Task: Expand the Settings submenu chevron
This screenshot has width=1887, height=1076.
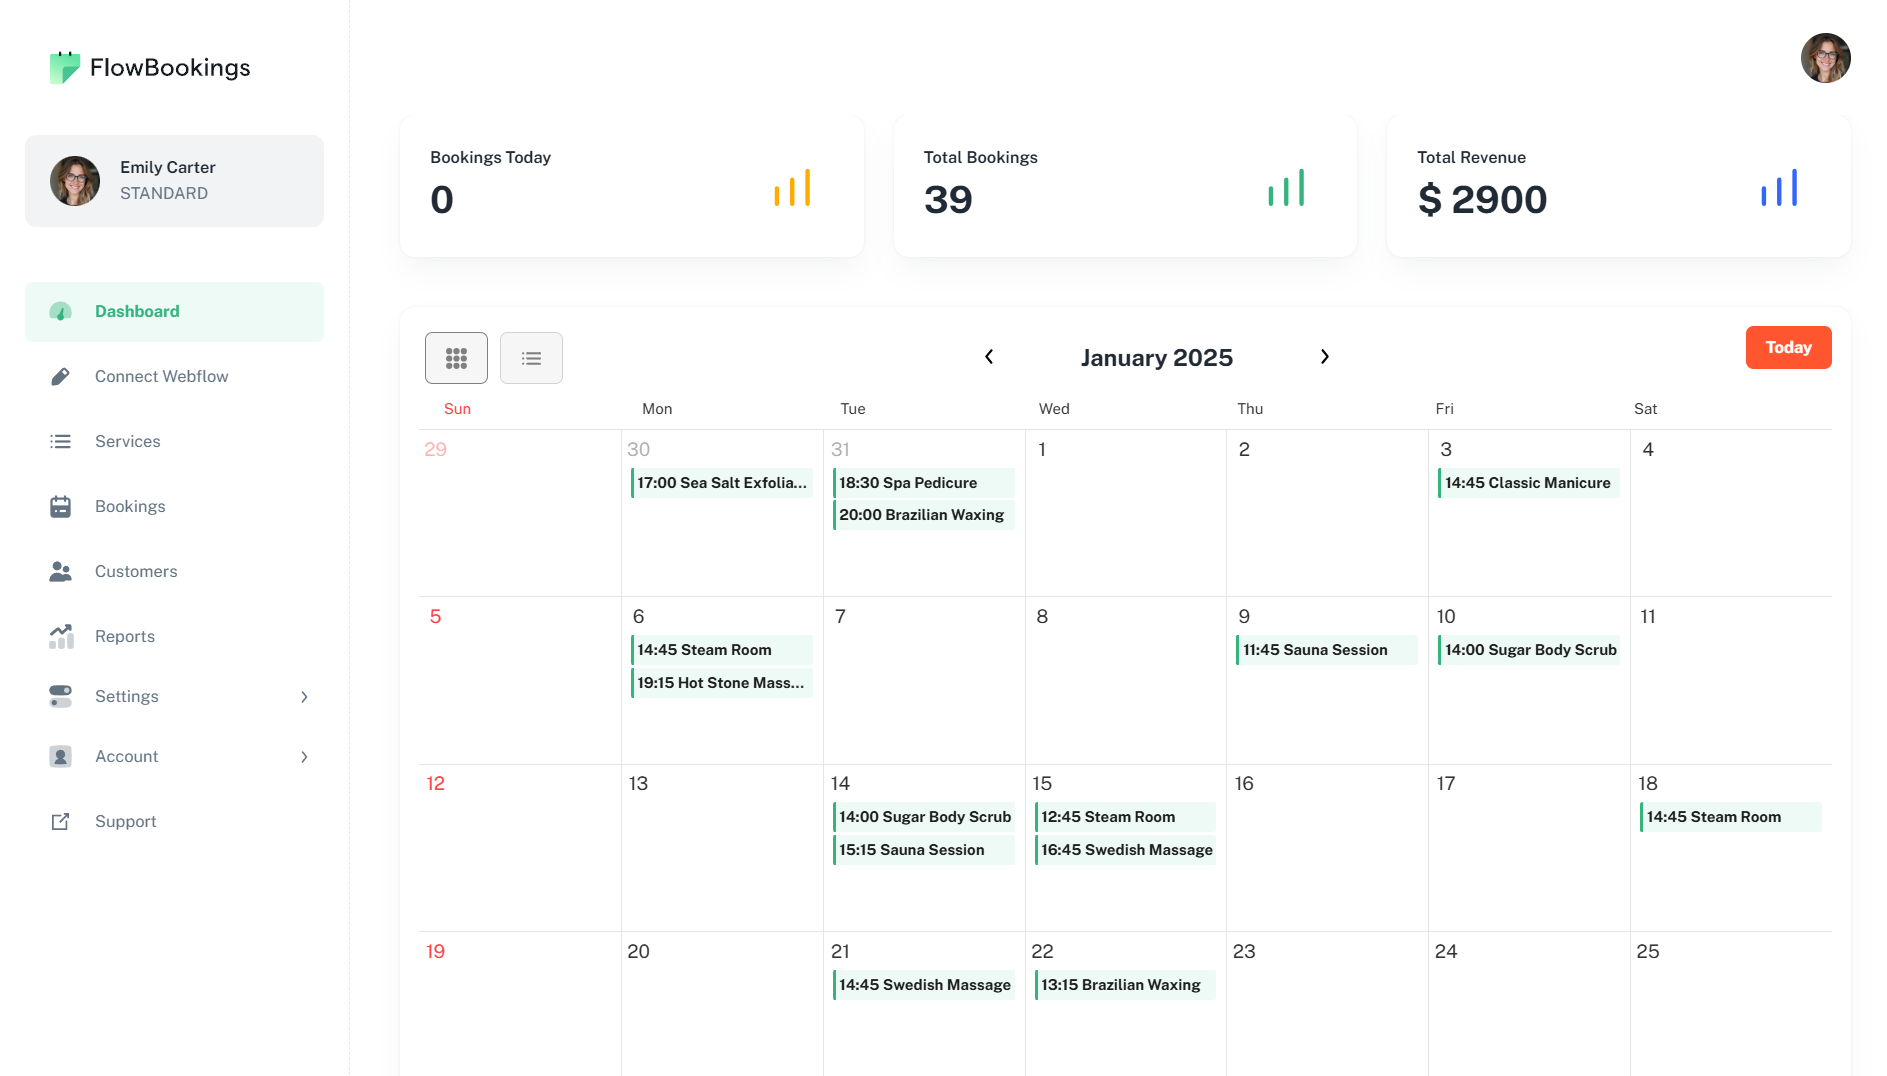Action: [x=304, y=697]
